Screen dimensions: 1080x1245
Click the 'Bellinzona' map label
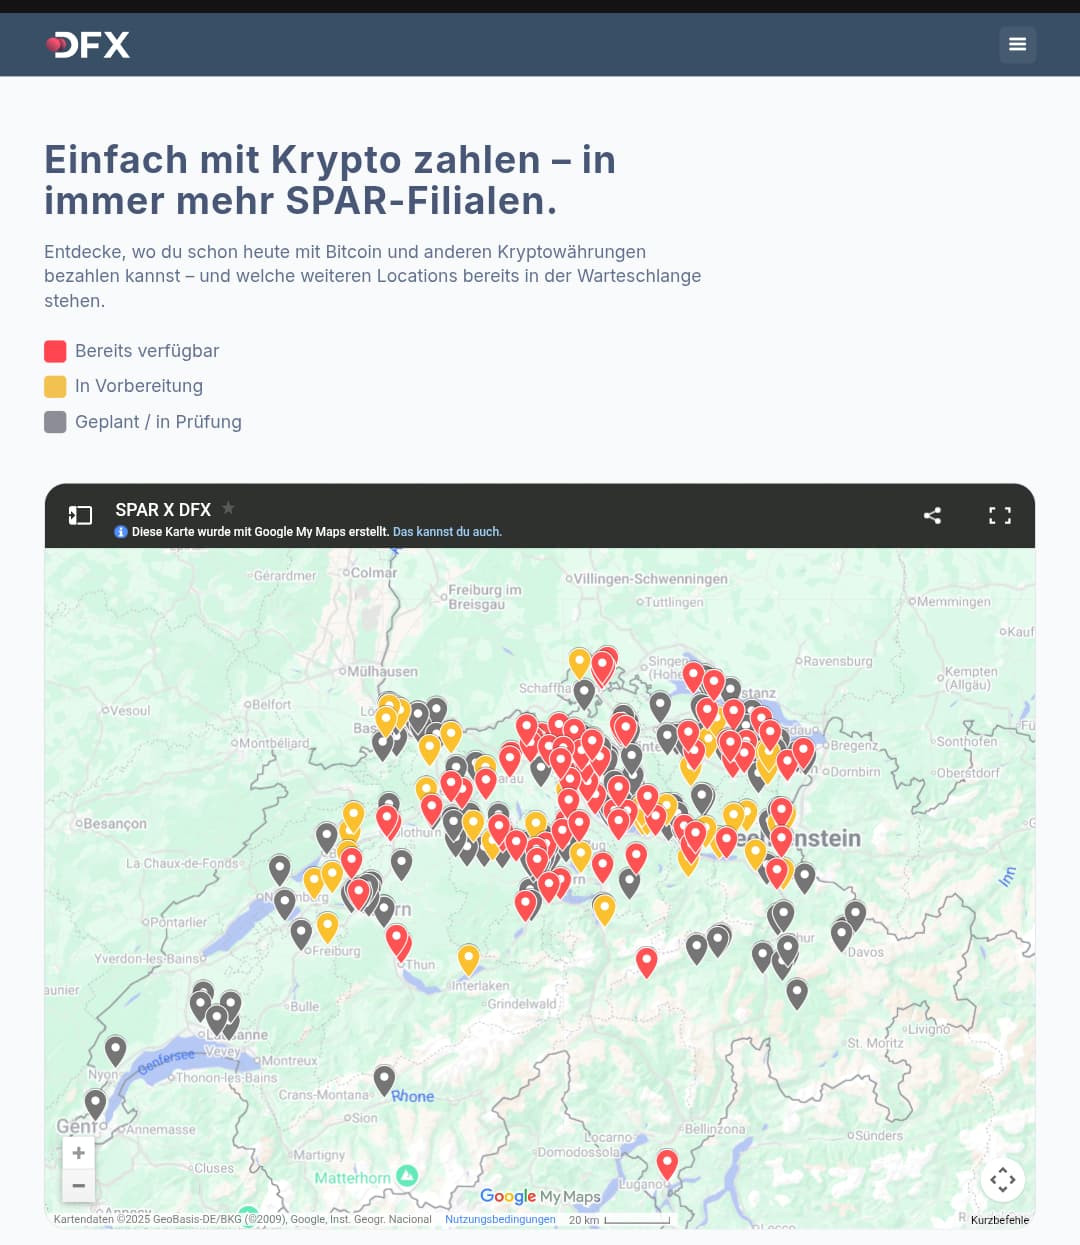tap(715, 1129)
